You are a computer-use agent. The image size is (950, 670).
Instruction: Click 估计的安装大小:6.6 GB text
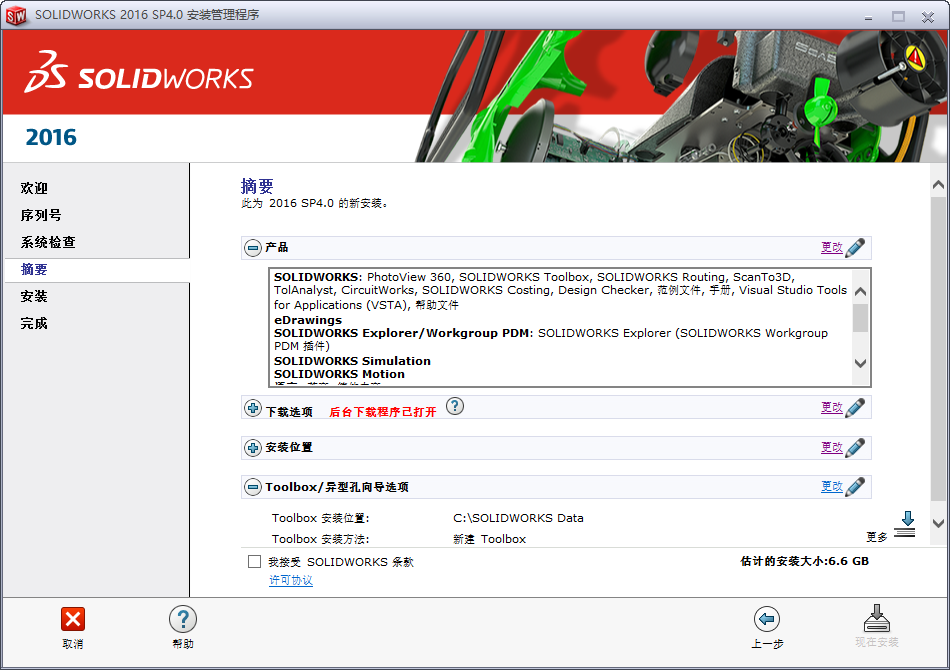coord(805,561)
